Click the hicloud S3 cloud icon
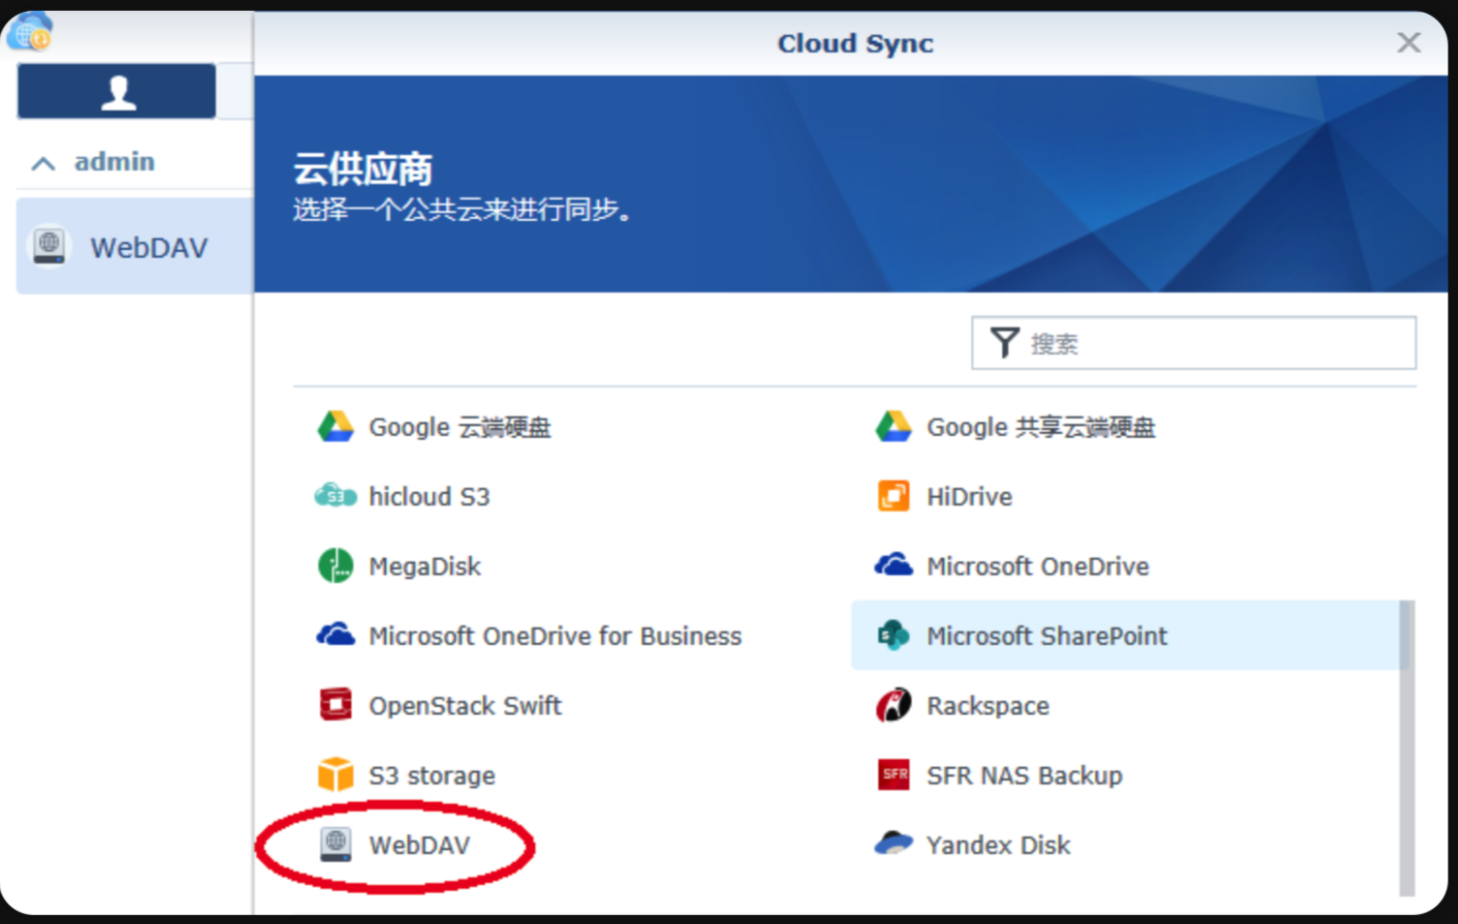1458x924 pixels. coord(335,496)
